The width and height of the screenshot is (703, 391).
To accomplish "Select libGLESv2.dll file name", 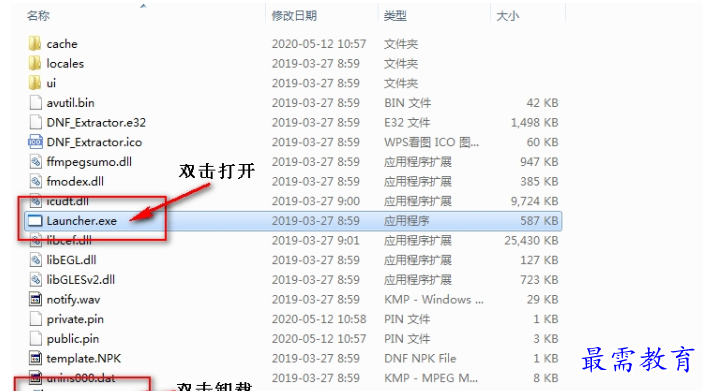I will pos(81,280).
